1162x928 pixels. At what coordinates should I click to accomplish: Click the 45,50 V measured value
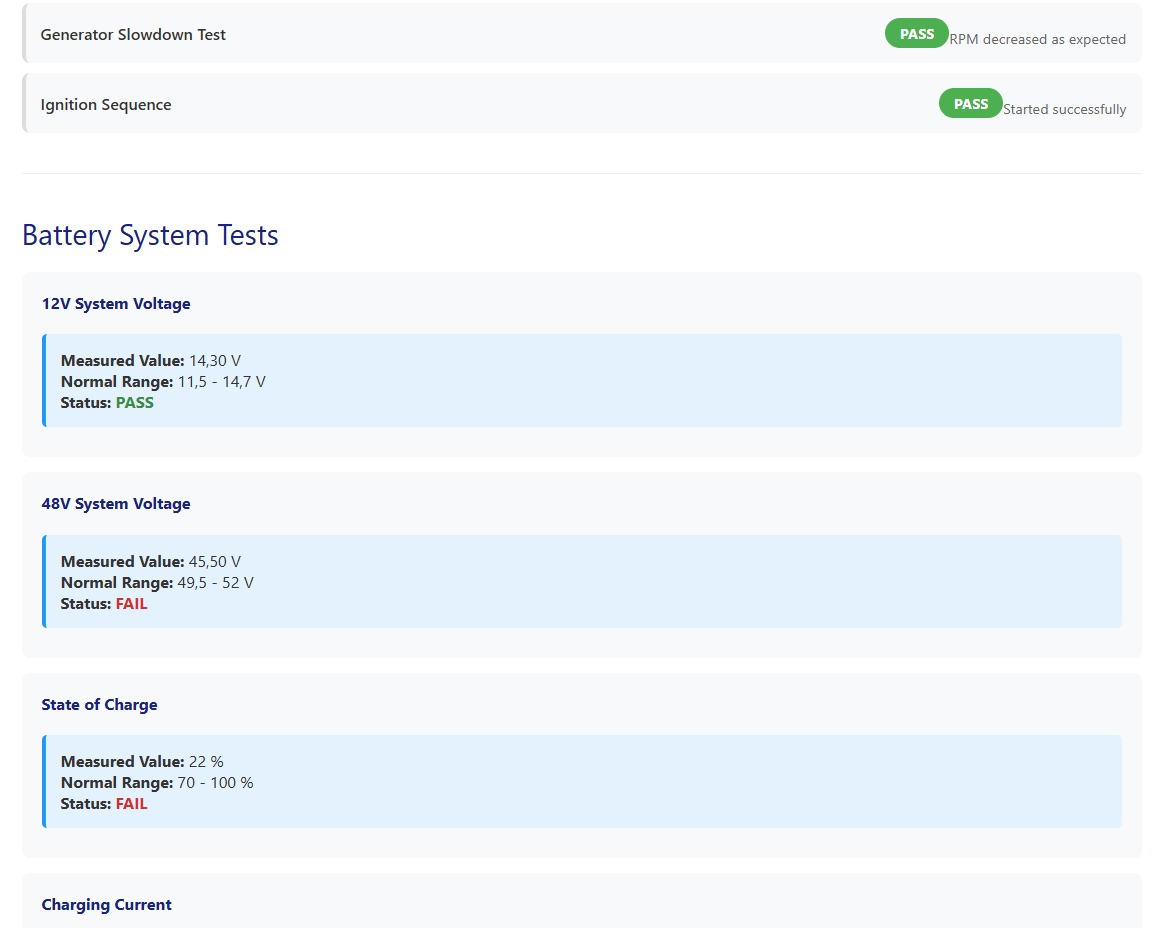click(215, 562)
